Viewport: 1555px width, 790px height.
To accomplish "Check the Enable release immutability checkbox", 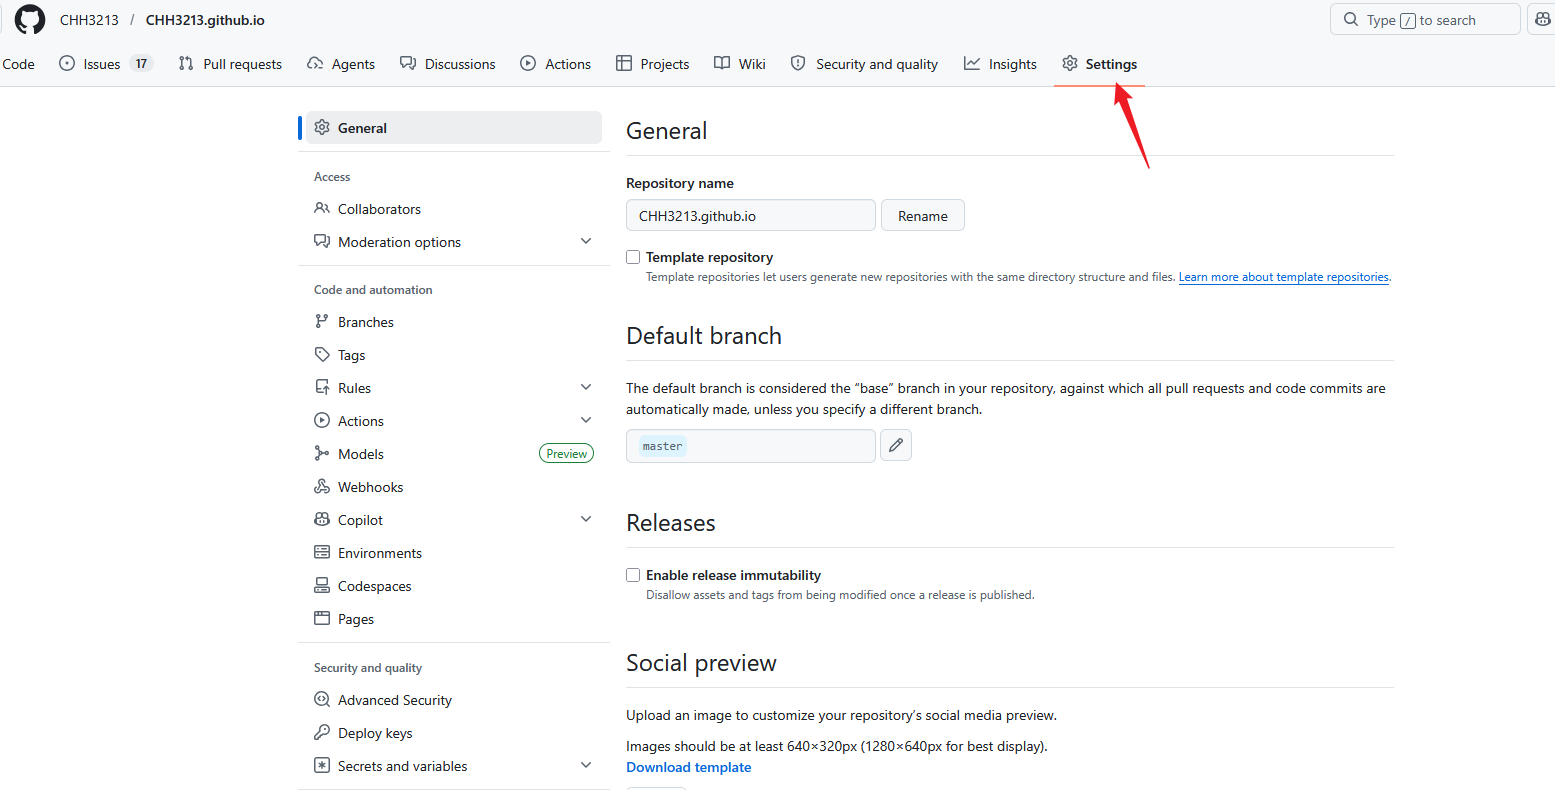I will point(633,575).
